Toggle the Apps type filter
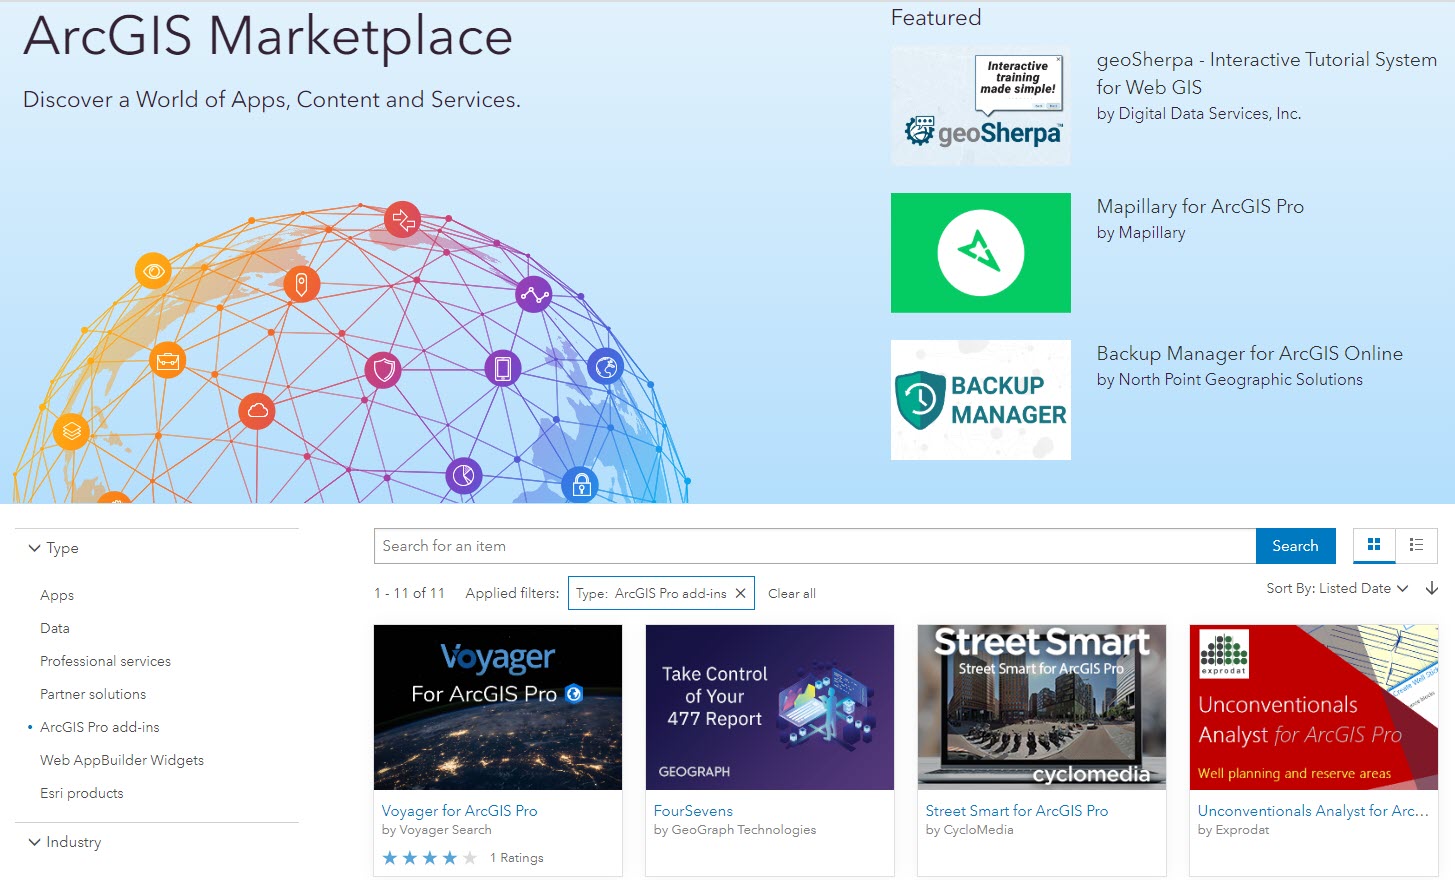Image resolution: width=1455 pixels, height=880 pixels. 56,595
